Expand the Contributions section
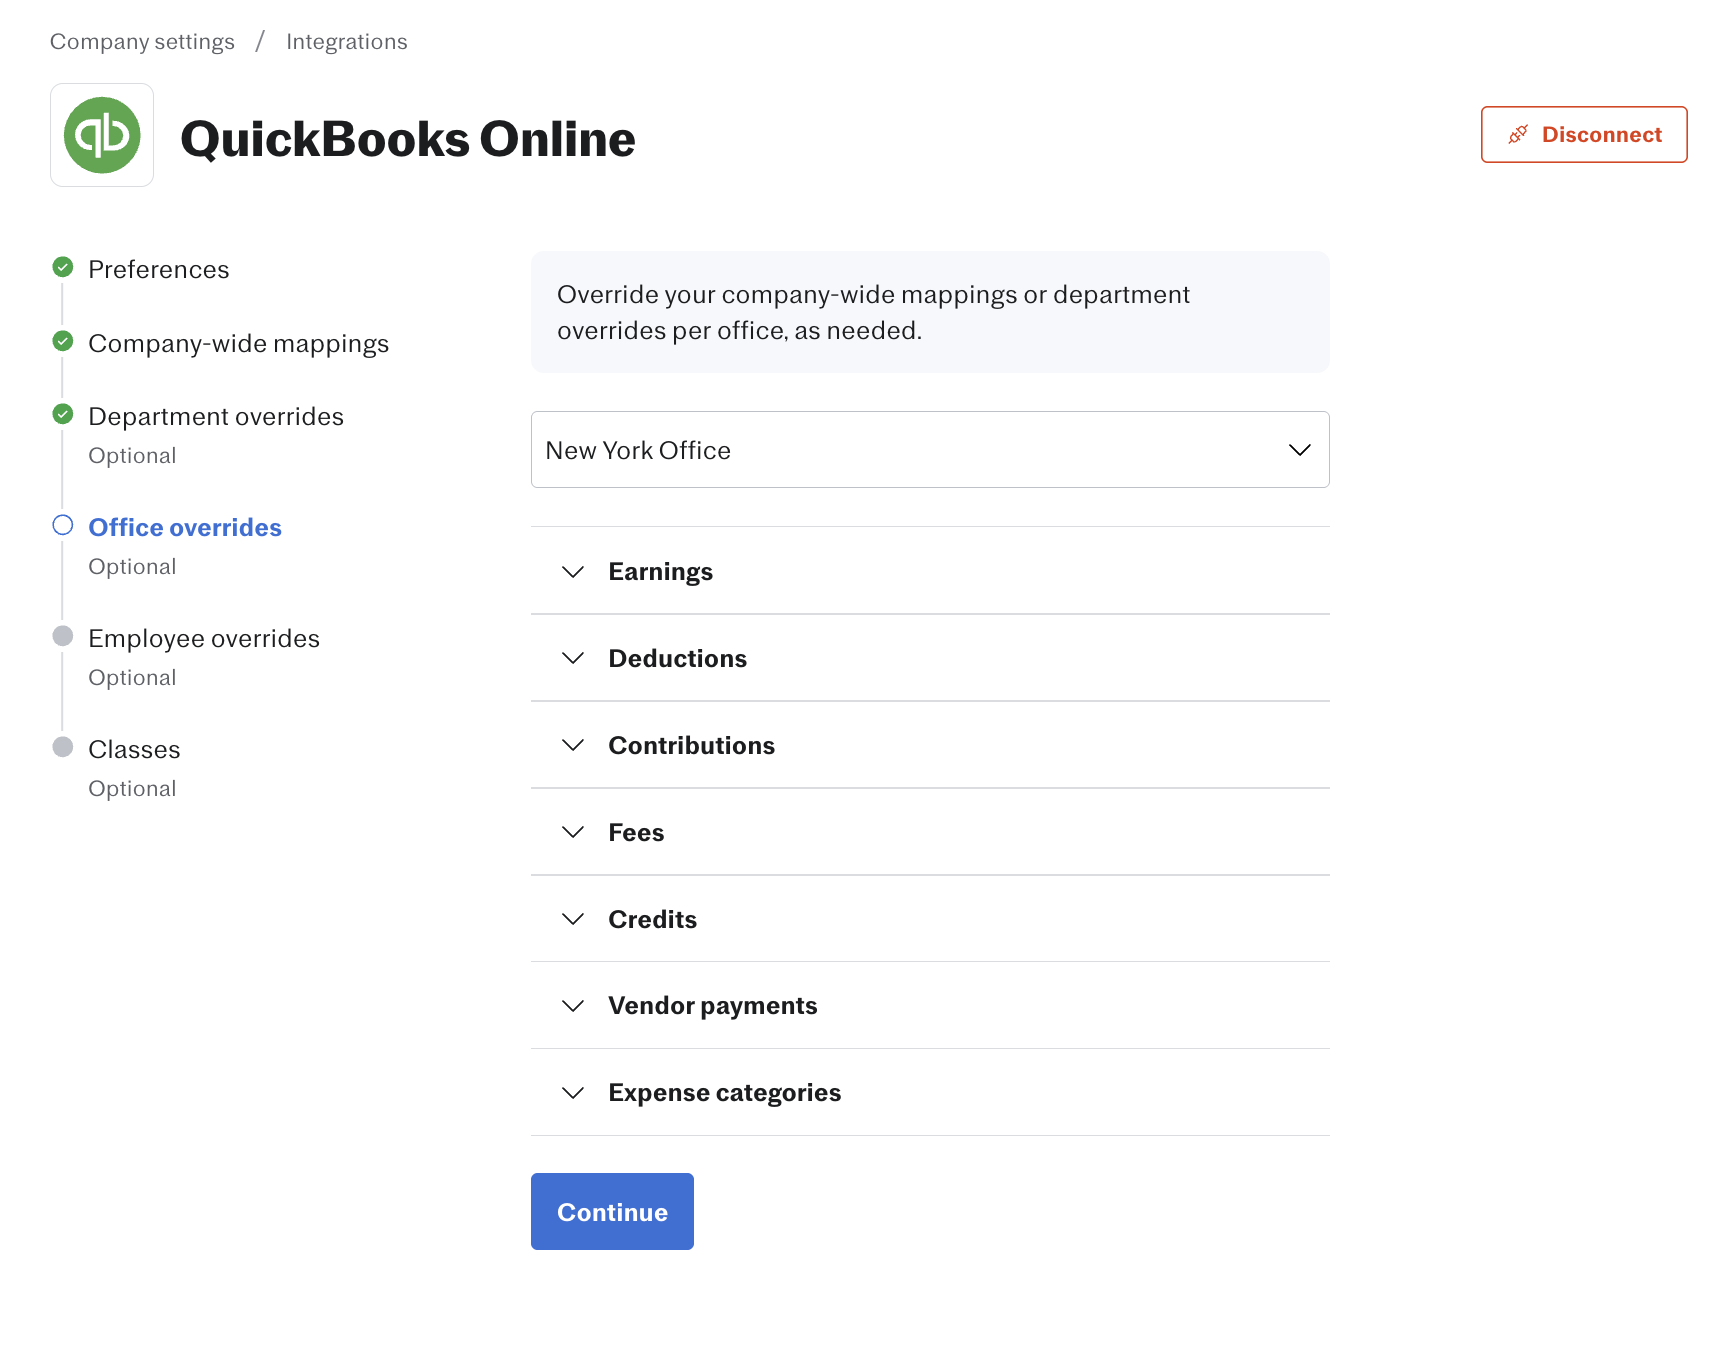 tap(930, 745)
